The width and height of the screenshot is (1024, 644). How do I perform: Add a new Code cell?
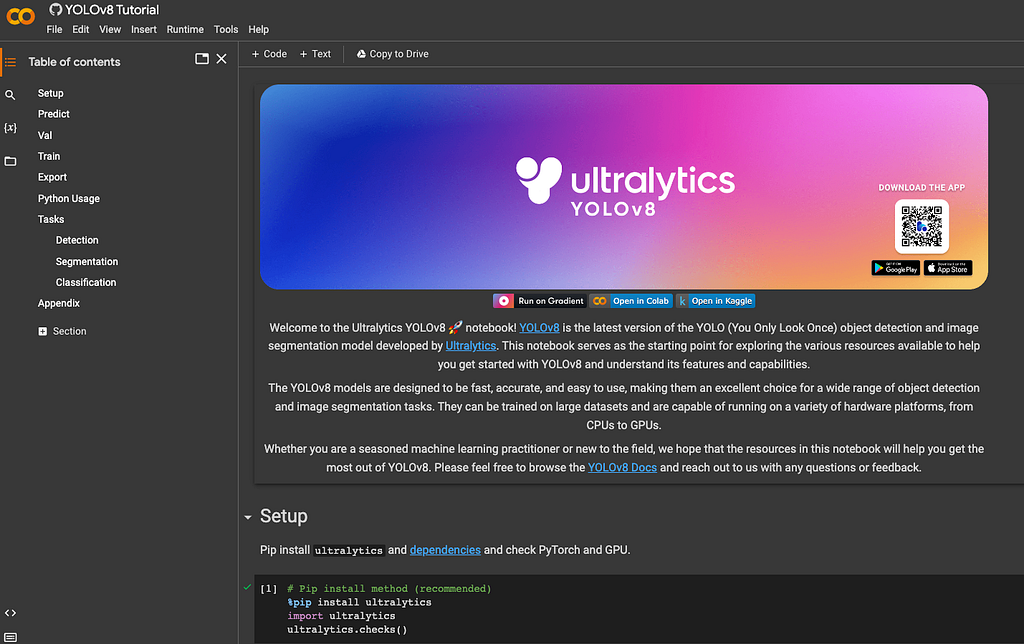[x=269, y=54]
